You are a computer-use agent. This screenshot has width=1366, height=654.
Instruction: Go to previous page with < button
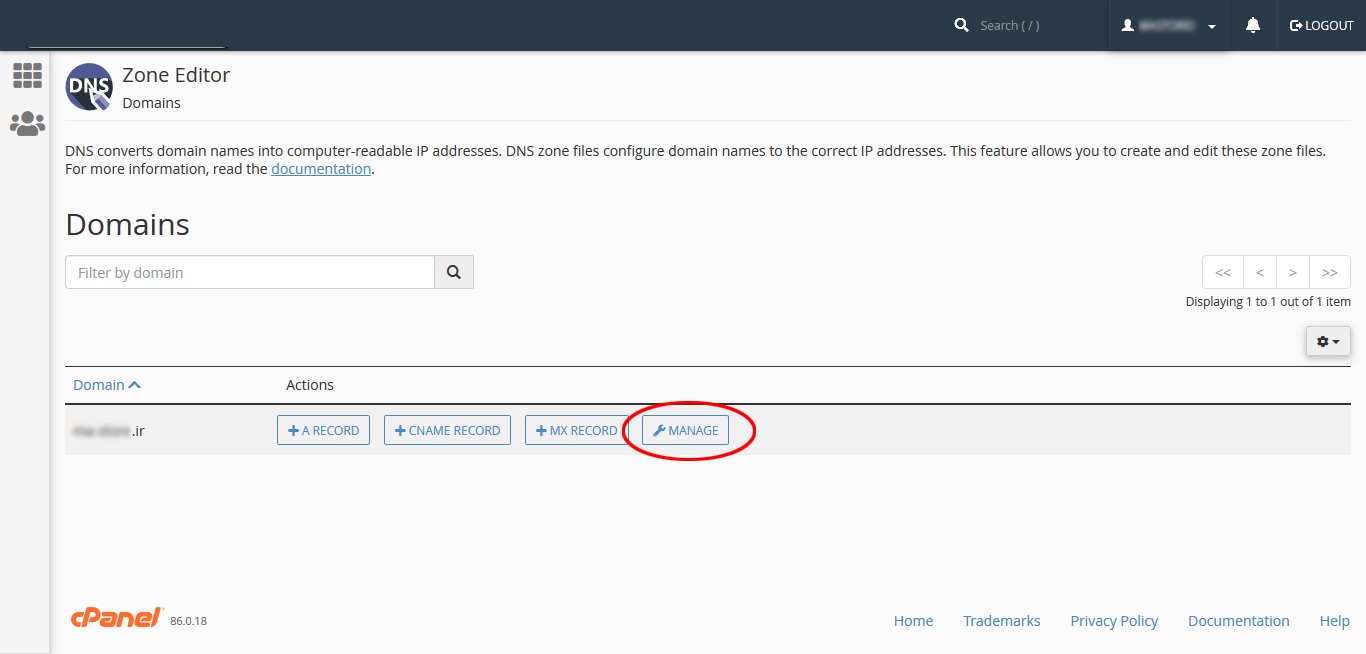coord(1260,272)
